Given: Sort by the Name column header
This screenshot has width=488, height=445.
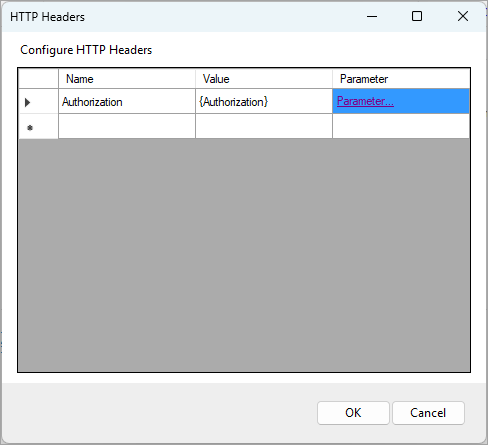Looking at the screenshot, I should coord(127,79).
